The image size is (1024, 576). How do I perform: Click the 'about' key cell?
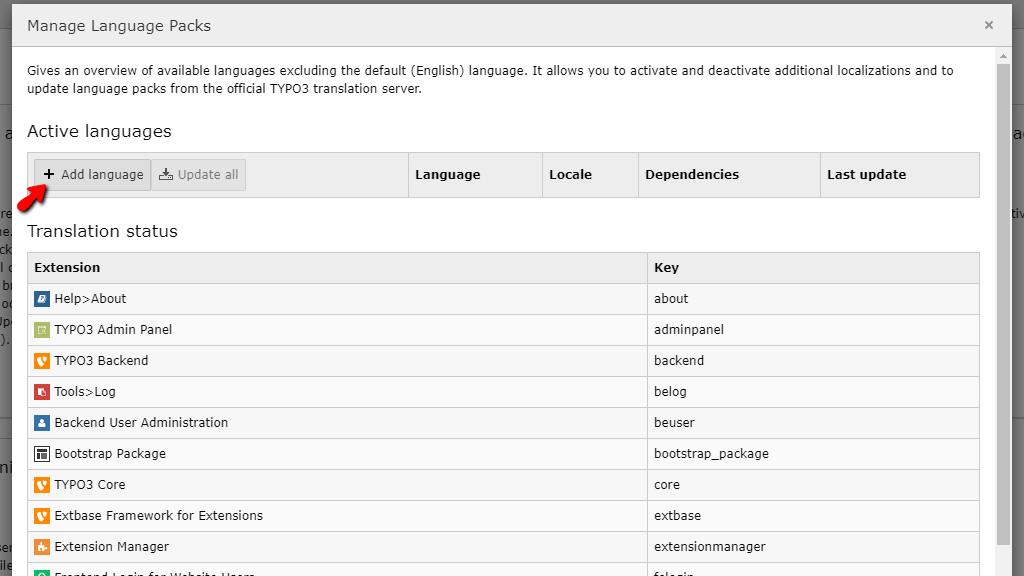pos(813,299)
